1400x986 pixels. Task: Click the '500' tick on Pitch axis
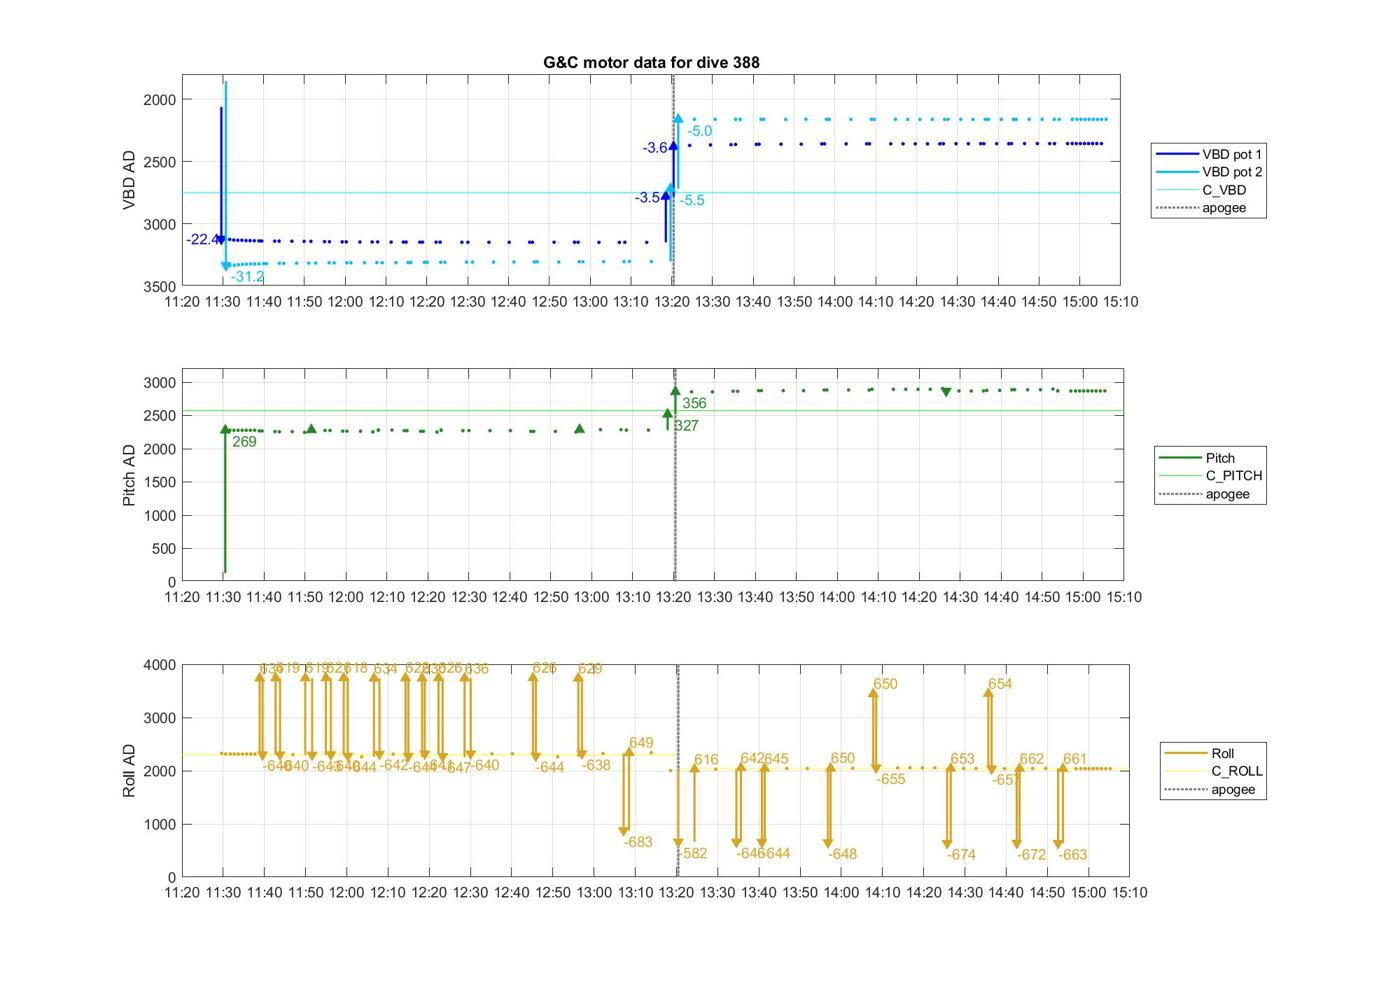164,549
